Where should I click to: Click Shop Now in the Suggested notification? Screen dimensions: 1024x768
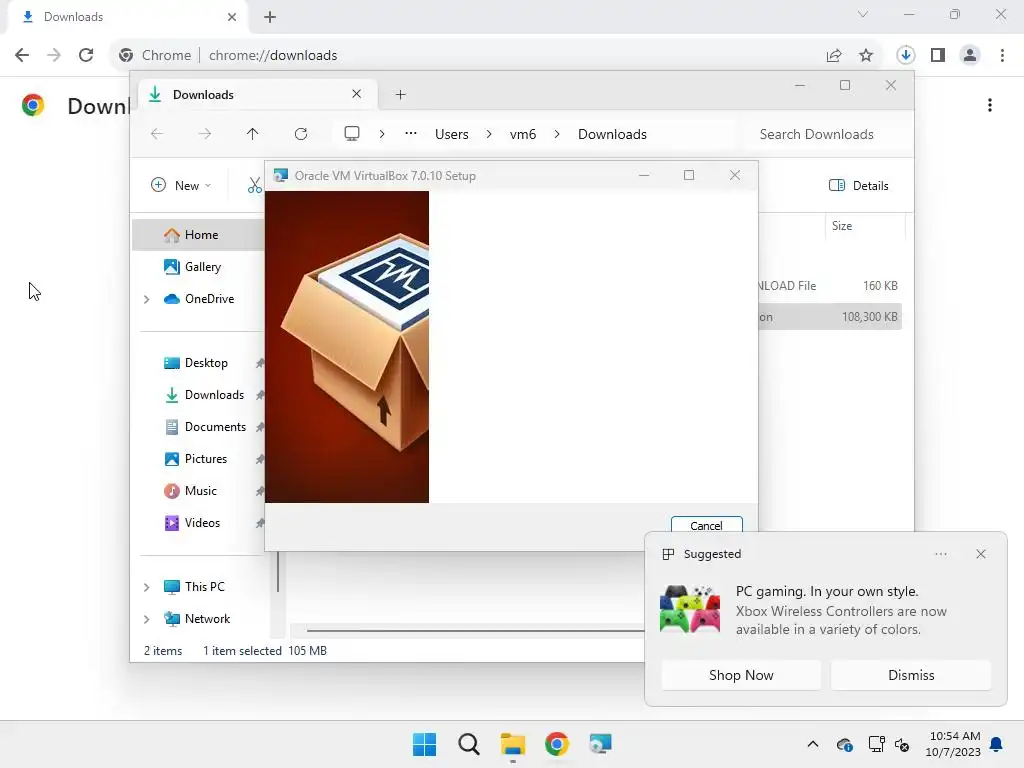coord(741,675)
